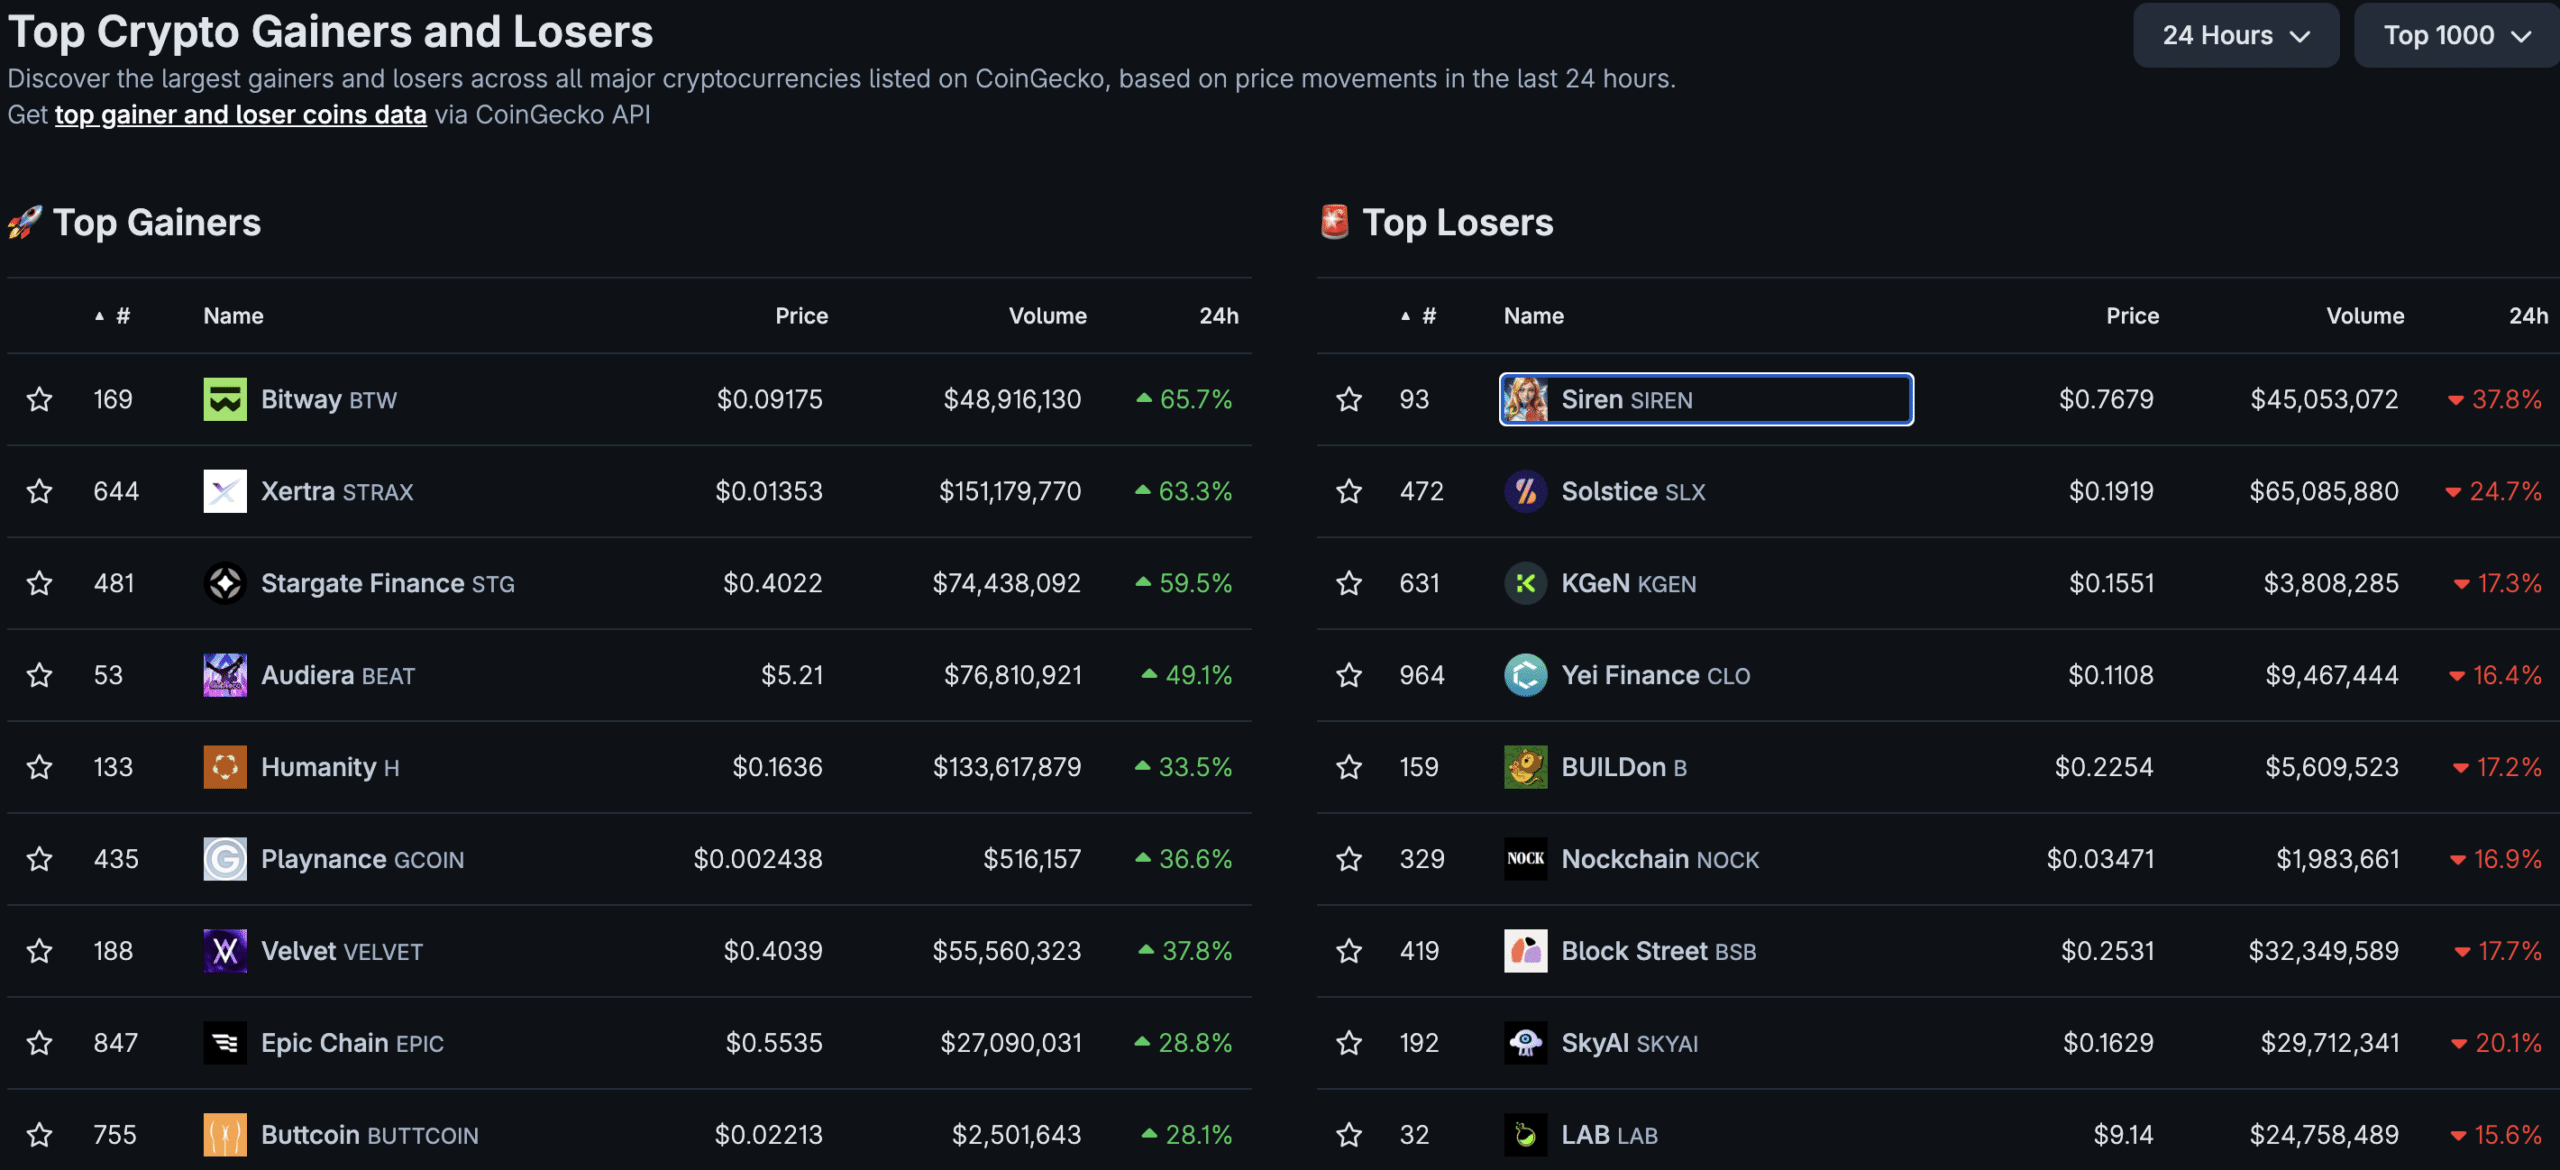Follow the top gainer and loser coins data link

241,115
